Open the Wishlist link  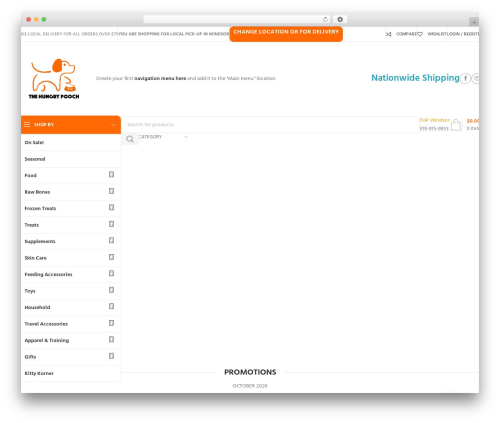pyautogui.click(x=437, y=34)
